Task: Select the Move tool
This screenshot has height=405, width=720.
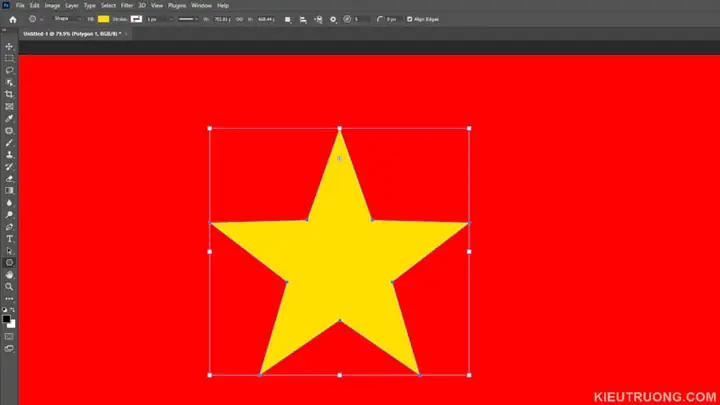Action: [x=9, y=46]
